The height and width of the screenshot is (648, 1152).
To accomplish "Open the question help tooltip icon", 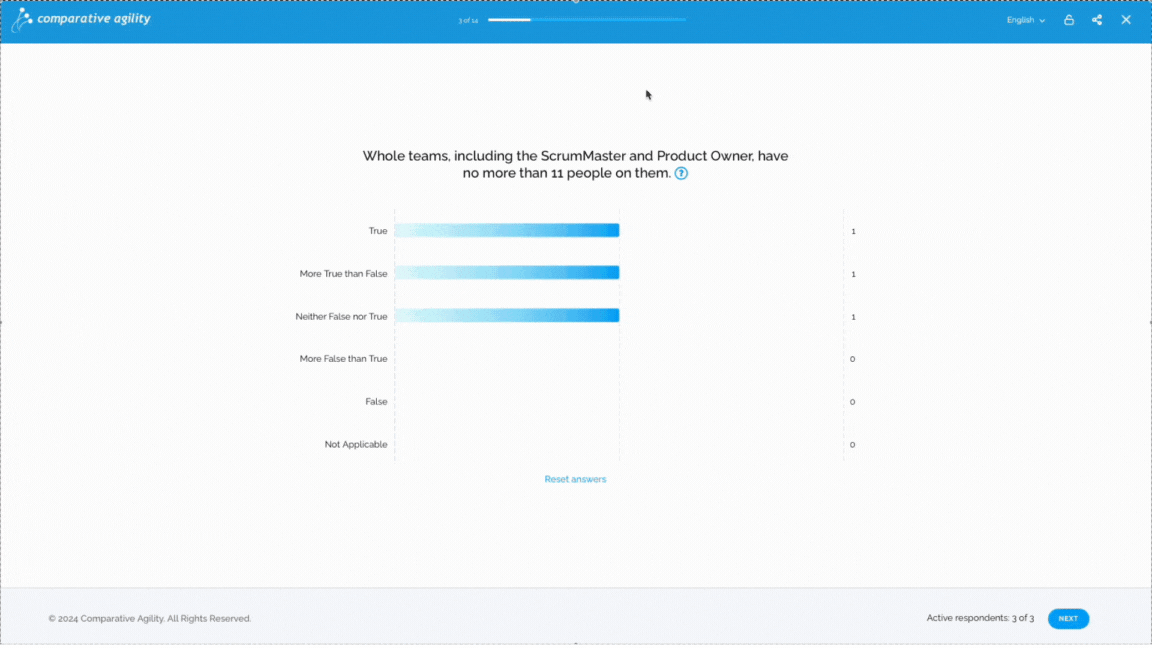I will 681,173.
